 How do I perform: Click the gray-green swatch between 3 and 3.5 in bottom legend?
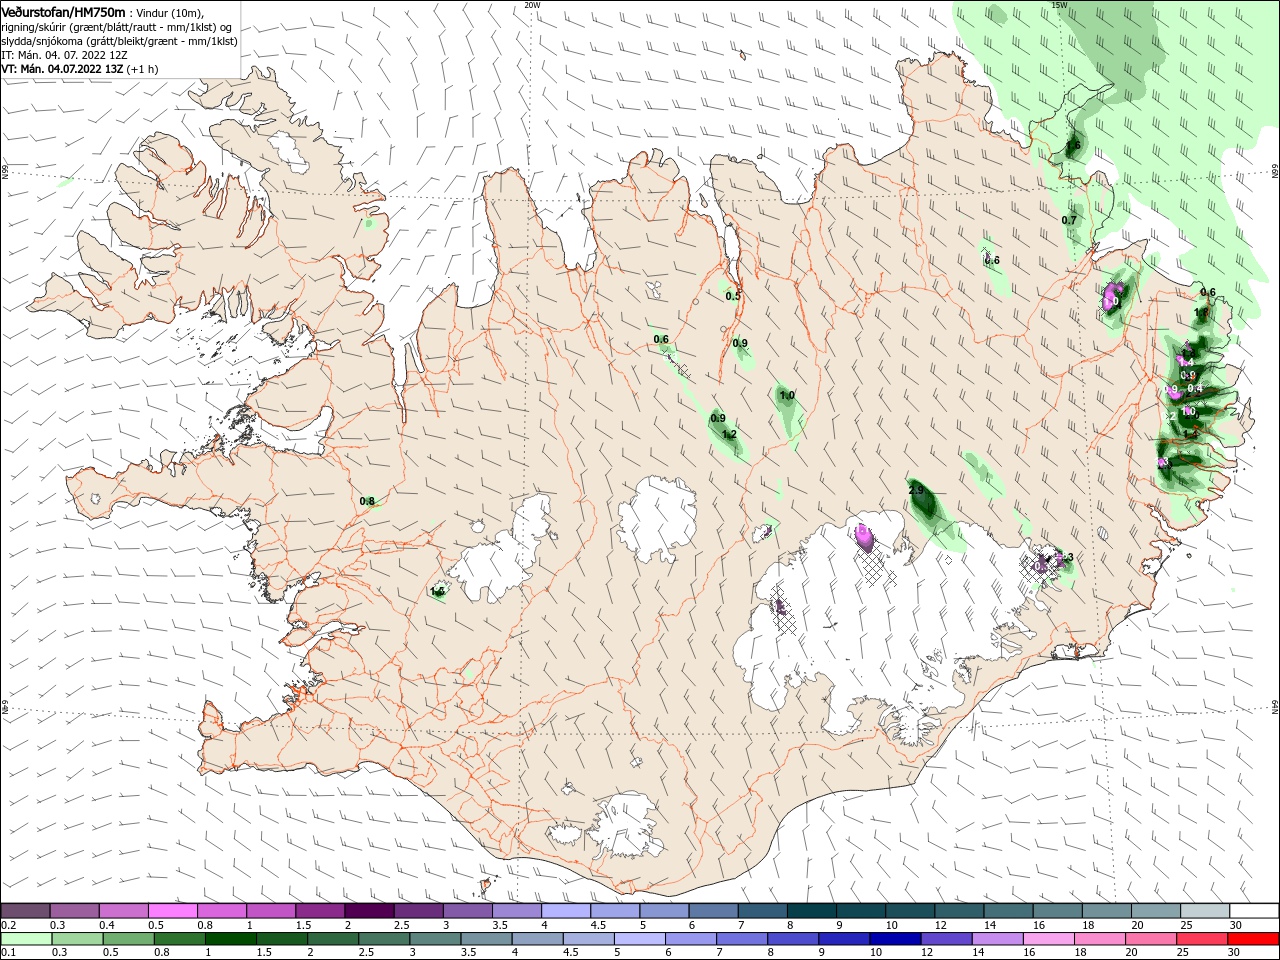pyautogui.click(x=434, y=939)
